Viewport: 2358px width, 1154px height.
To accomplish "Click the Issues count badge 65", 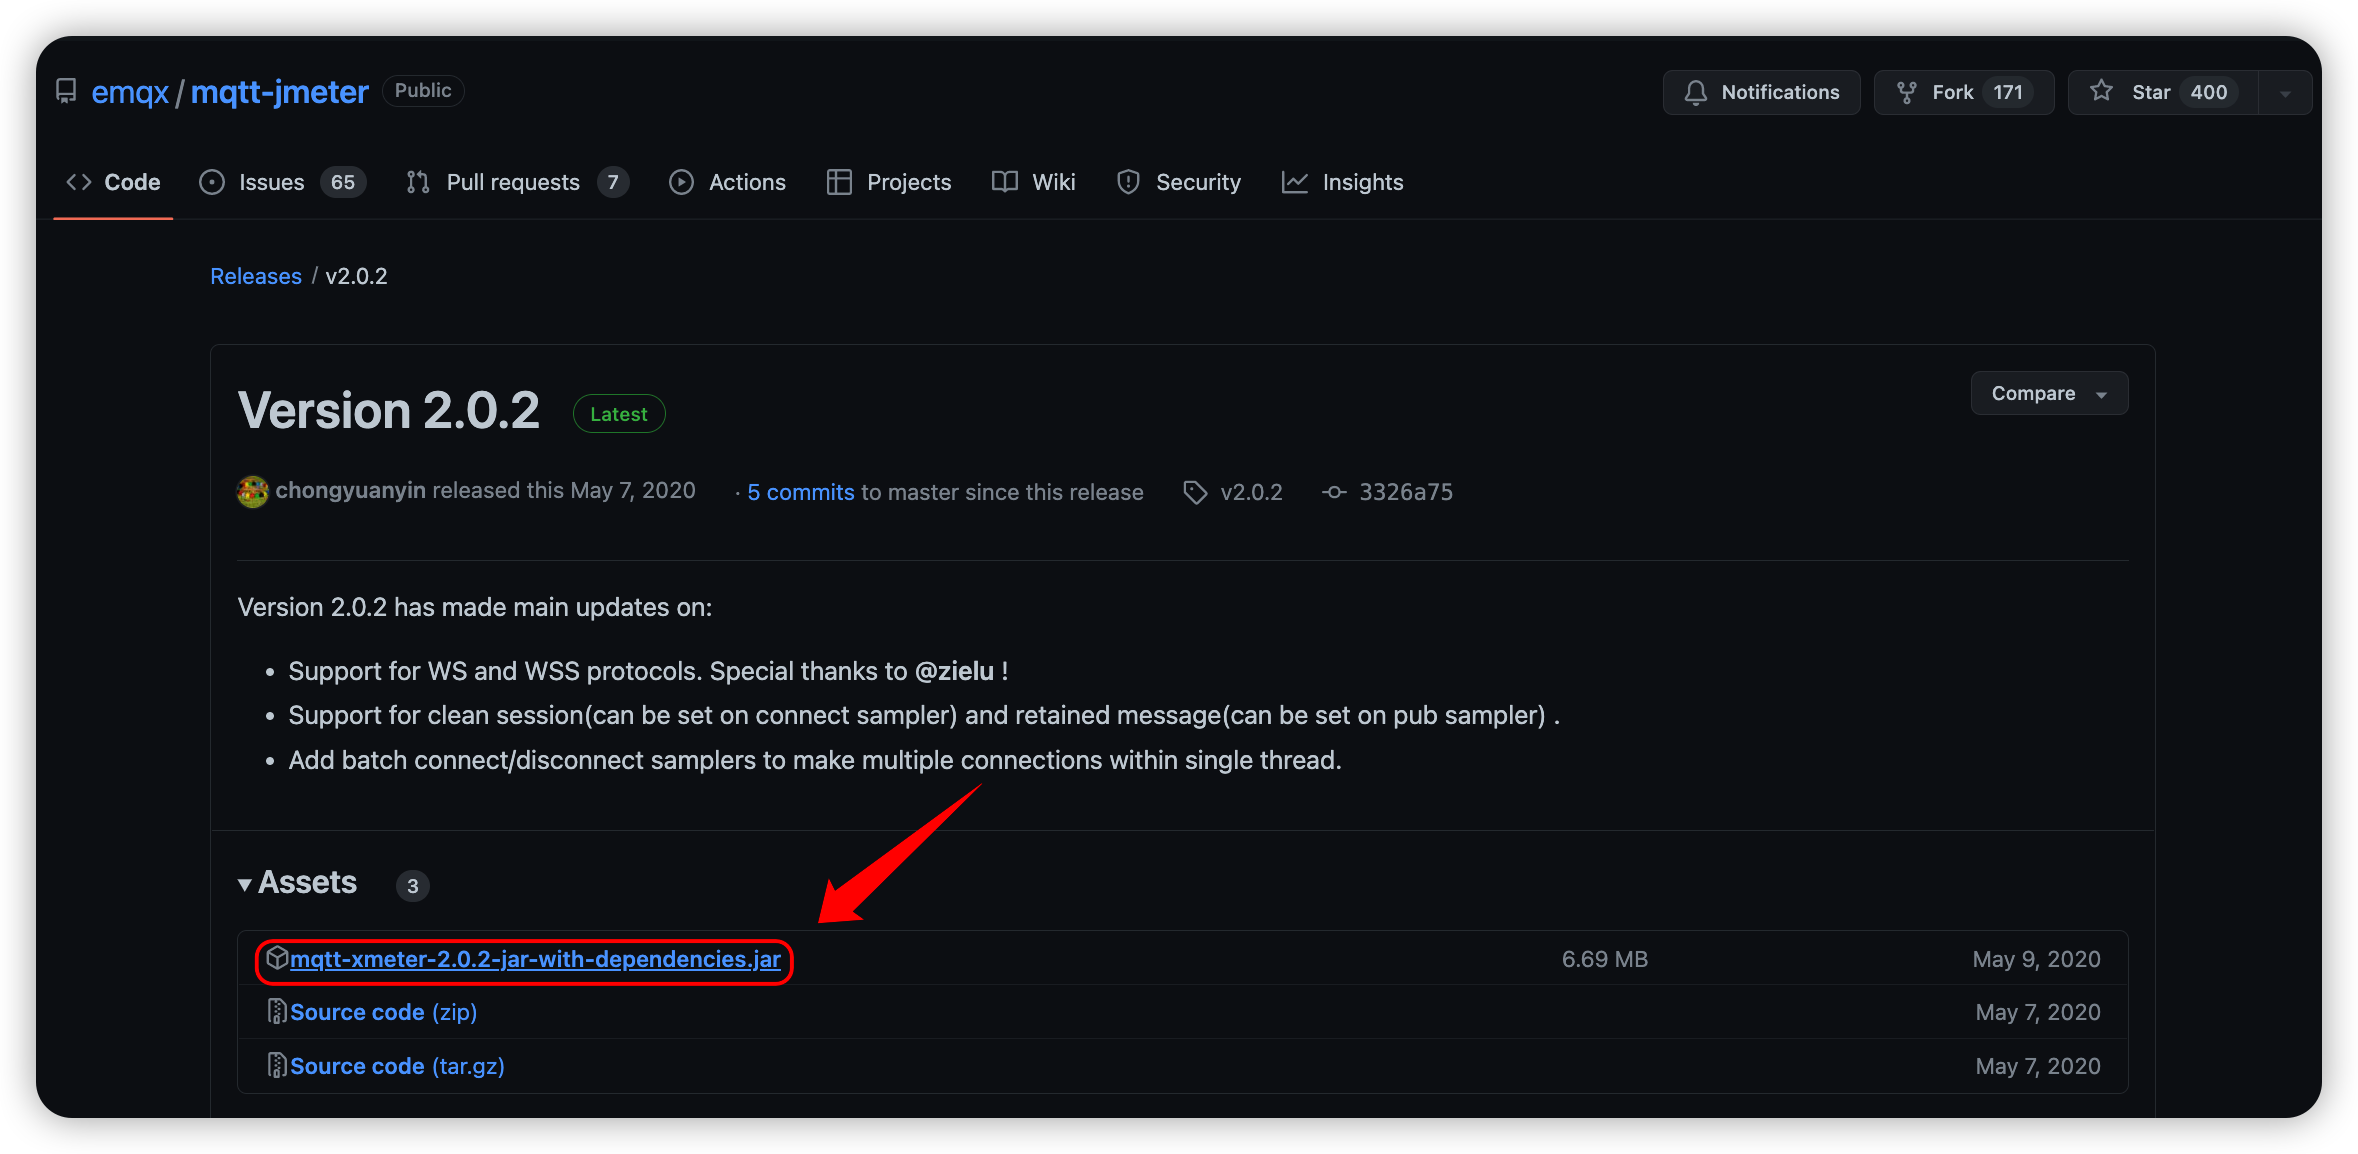I will pos(343,182).
